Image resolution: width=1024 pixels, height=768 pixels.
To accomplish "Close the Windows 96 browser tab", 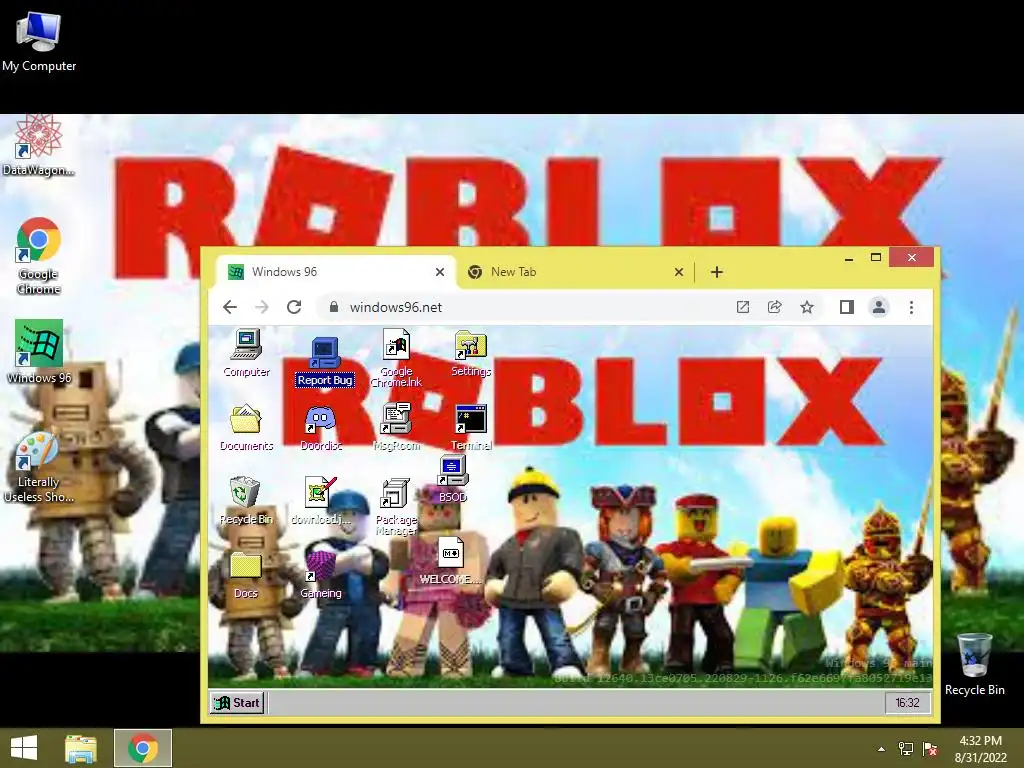I will point(440,272).
